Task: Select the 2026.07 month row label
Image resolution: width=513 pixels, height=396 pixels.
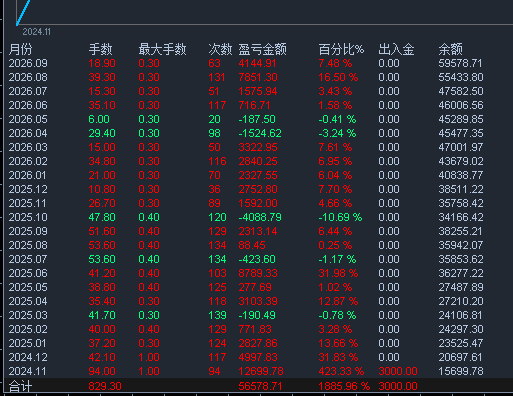Action: pos(28,91)
